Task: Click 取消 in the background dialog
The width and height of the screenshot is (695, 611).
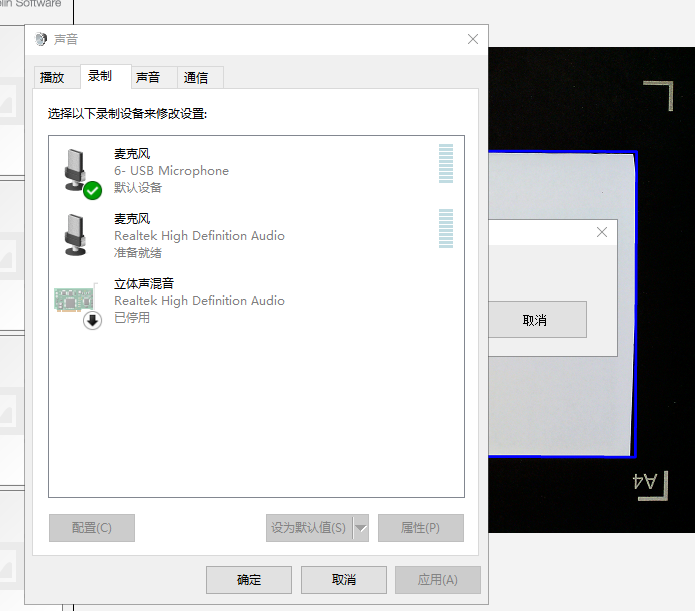Action: 537,320
